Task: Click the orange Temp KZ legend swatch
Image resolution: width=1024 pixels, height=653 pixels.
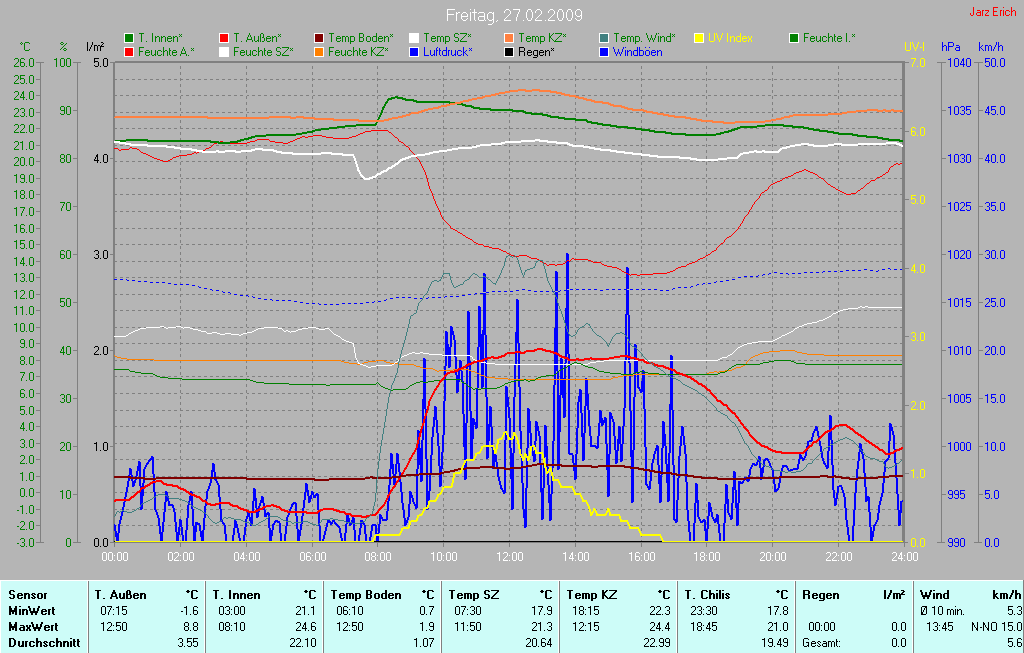Action: tap(509, 38)
